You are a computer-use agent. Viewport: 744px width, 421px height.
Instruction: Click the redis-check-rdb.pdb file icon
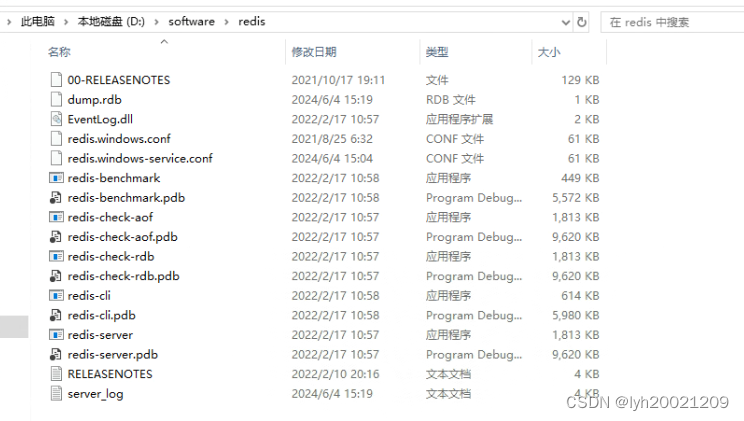click(56, 276)
